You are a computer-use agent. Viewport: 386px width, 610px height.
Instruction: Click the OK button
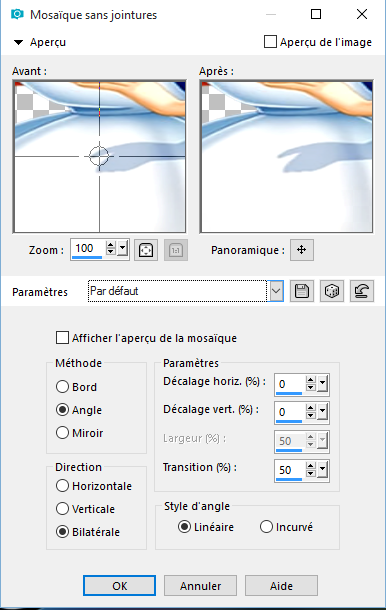coord(119,585)
